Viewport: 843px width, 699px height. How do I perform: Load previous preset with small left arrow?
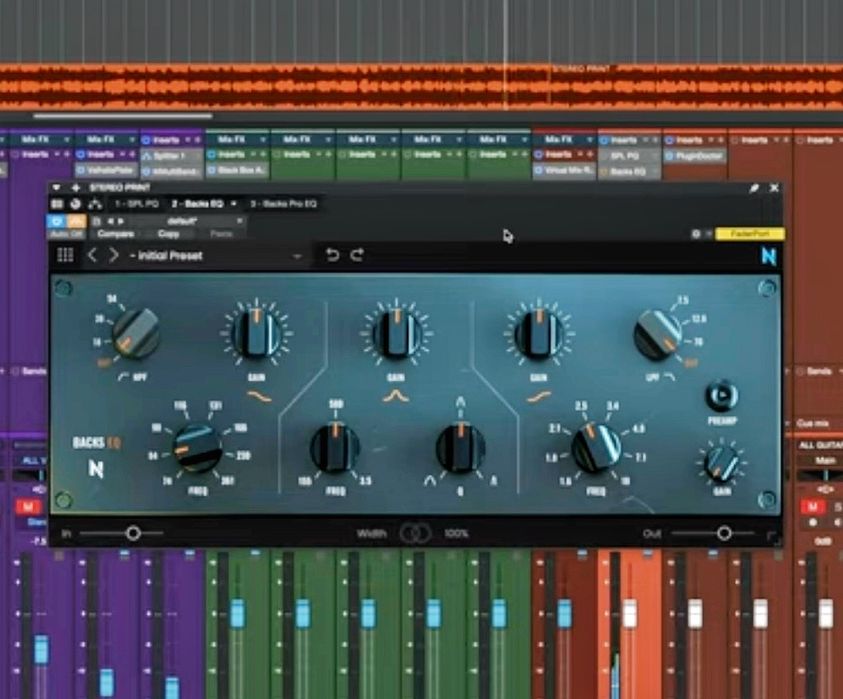click(111, 221)
